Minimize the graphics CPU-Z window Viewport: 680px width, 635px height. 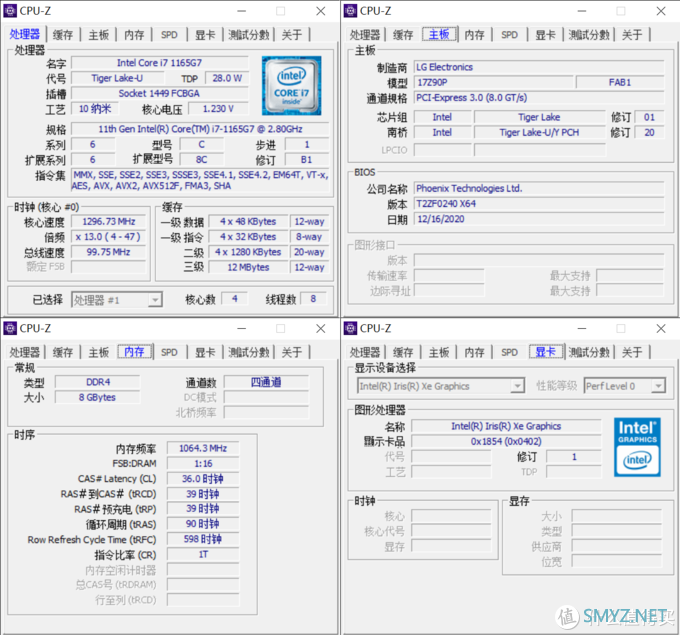click(x=582, y=328)
